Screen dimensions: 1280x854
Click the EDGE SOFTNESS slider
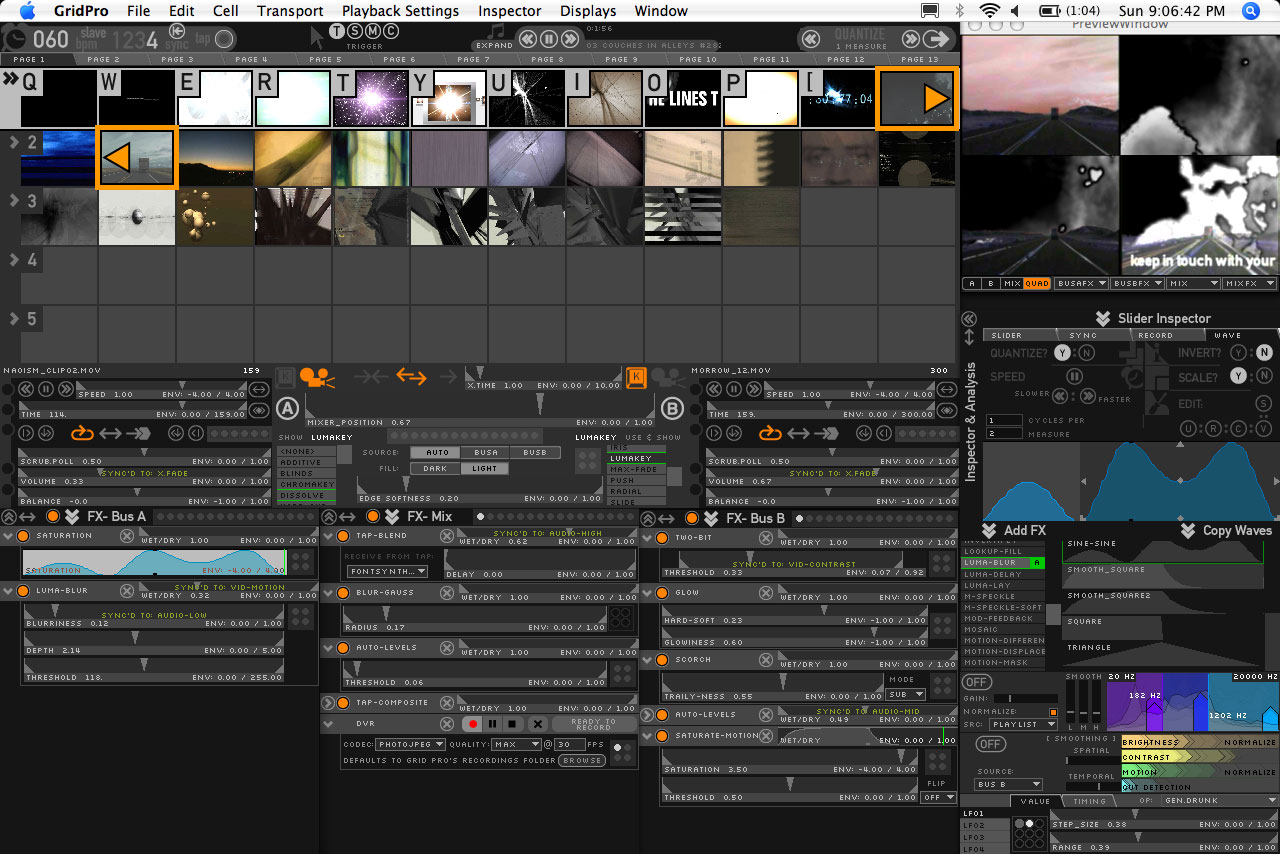pos(480,491)
